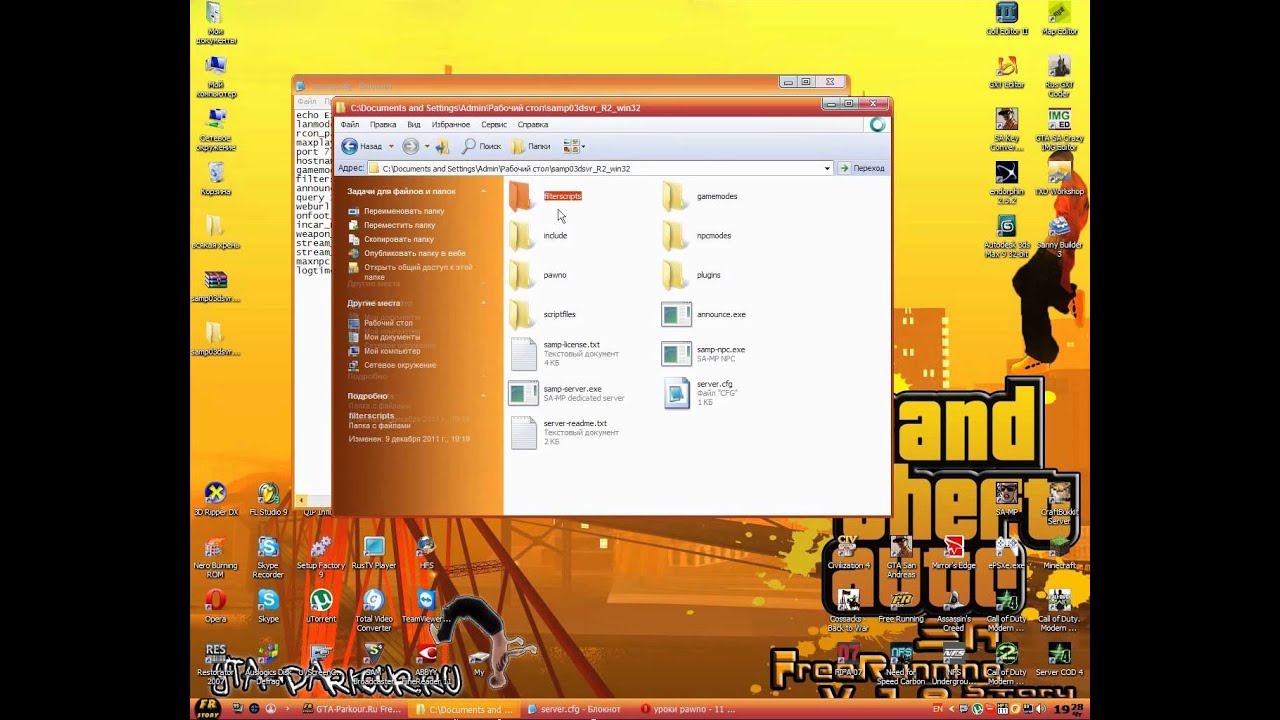Open the Справка menu
The height and width of the screenshot is (720, 1280).
click(533, 125)
